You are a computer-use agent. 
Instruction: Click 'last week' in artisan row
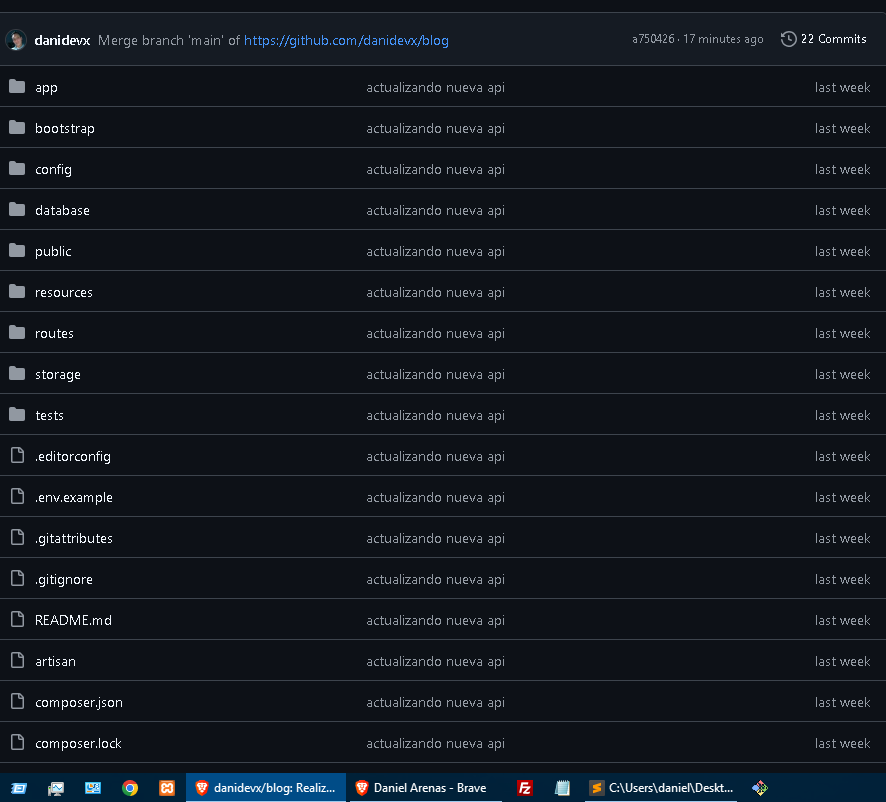(x=842, y=661)
